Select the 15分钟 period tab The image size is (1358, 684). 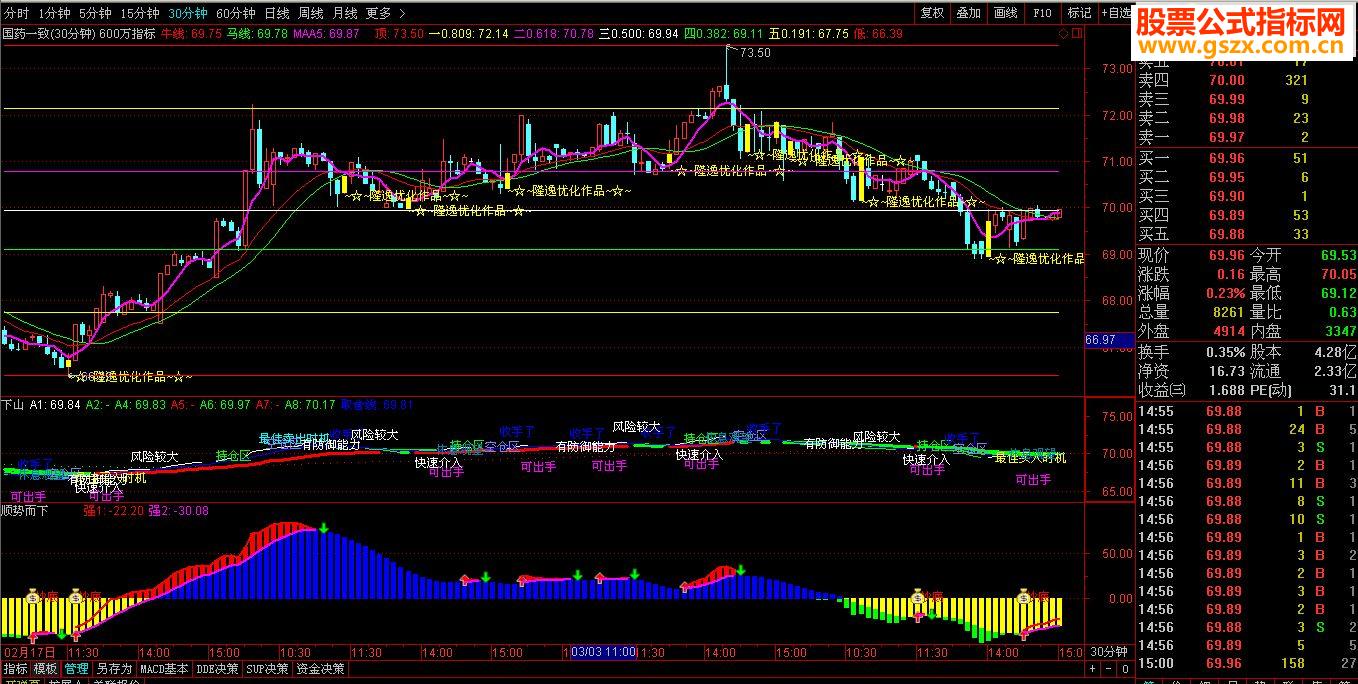(139, 13)
